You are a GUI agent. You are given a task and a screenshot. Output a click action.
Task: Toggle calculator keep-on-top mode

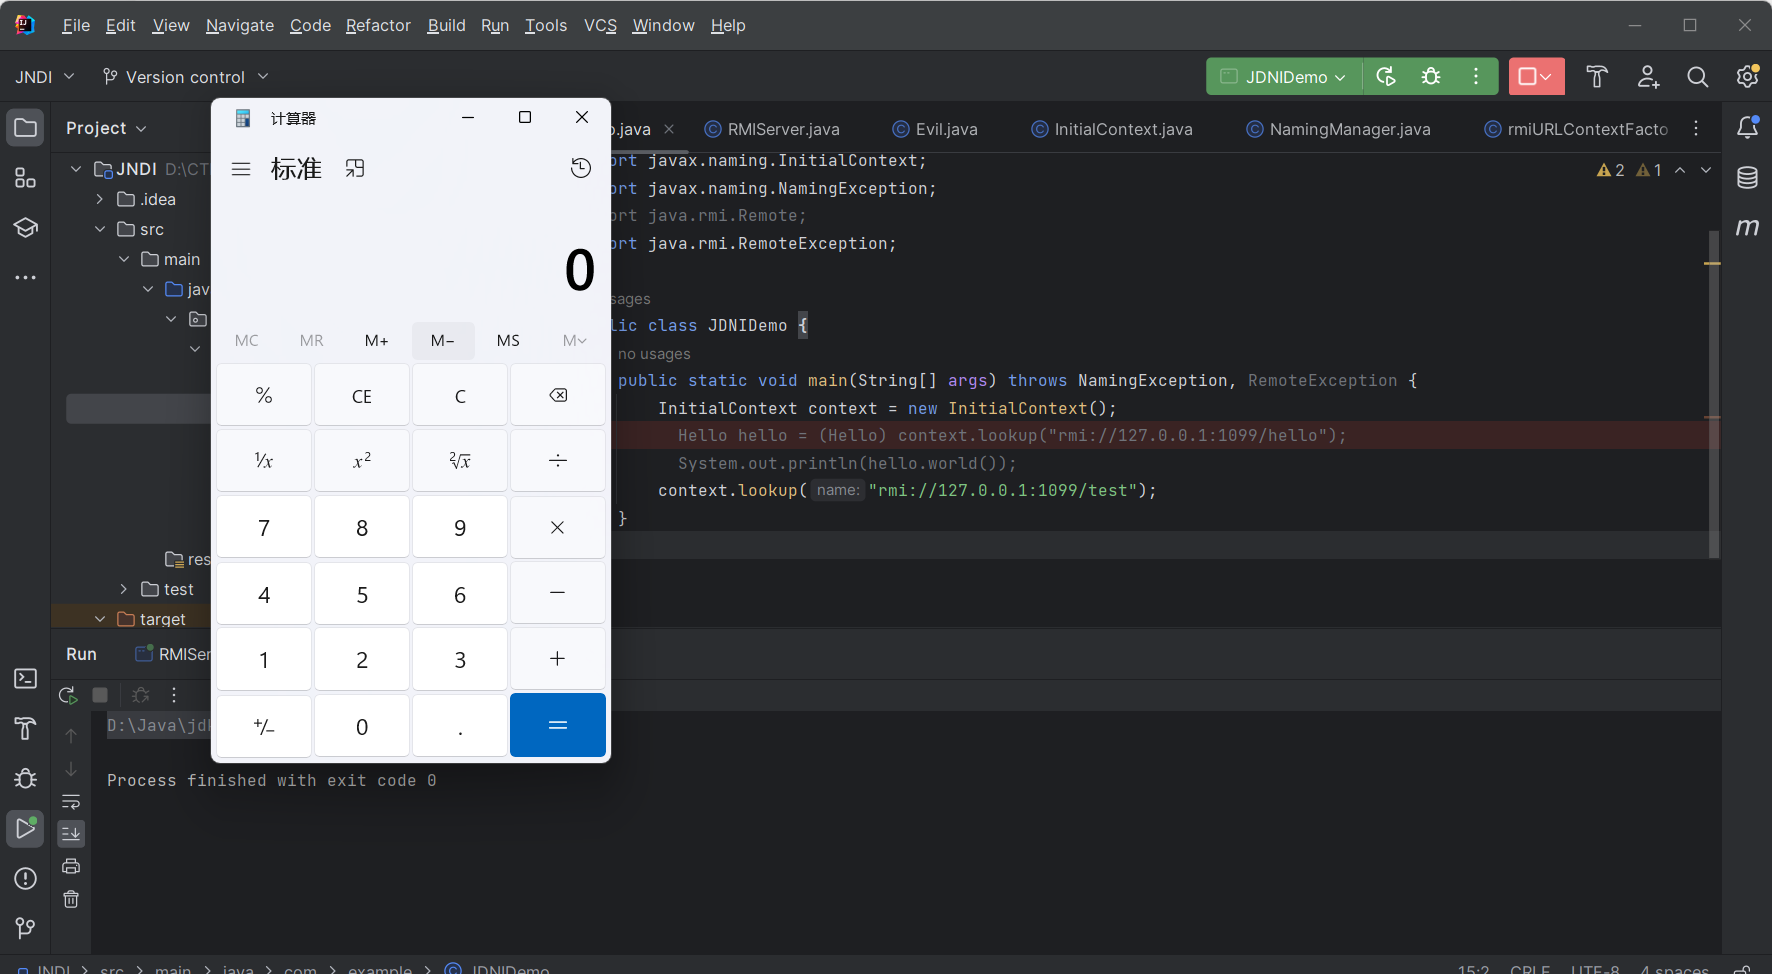(355, 169)
